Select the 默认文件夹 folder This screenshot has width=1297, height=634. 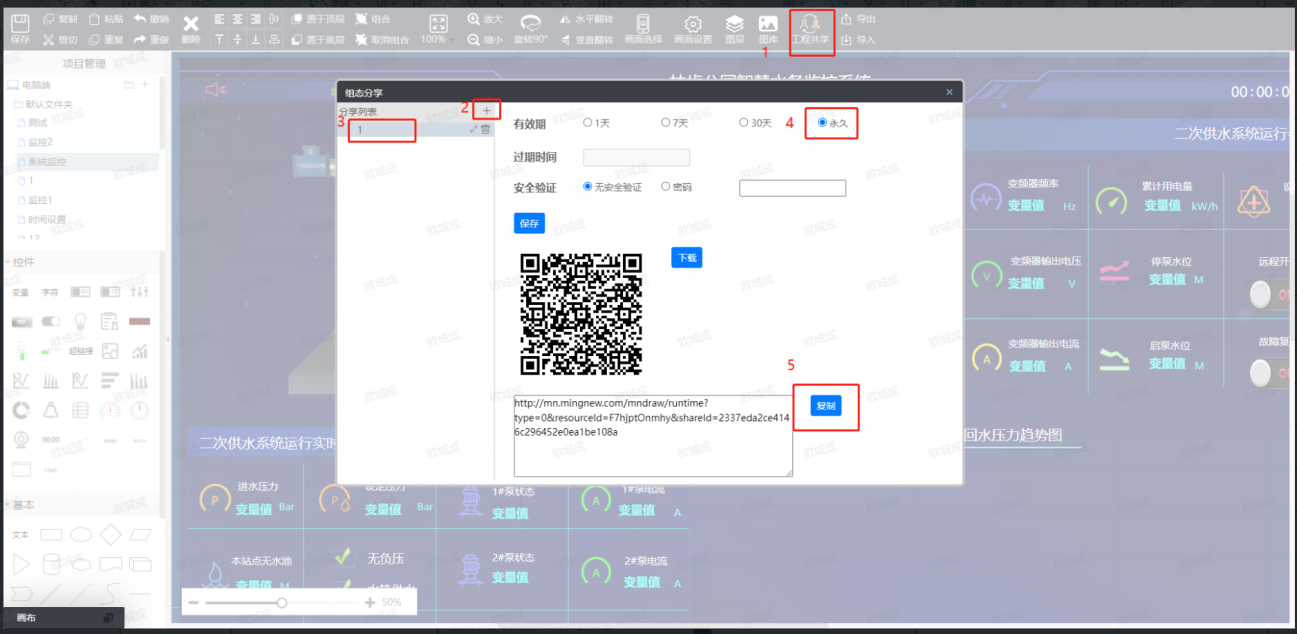tap(43, 104)
